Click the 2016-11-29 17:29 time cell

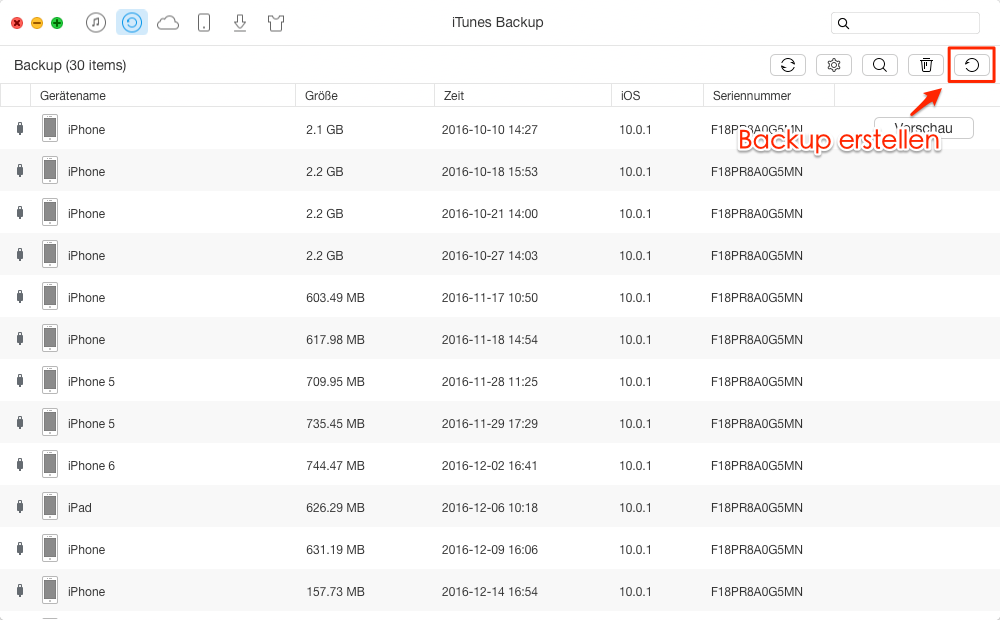tap(490, 424)
